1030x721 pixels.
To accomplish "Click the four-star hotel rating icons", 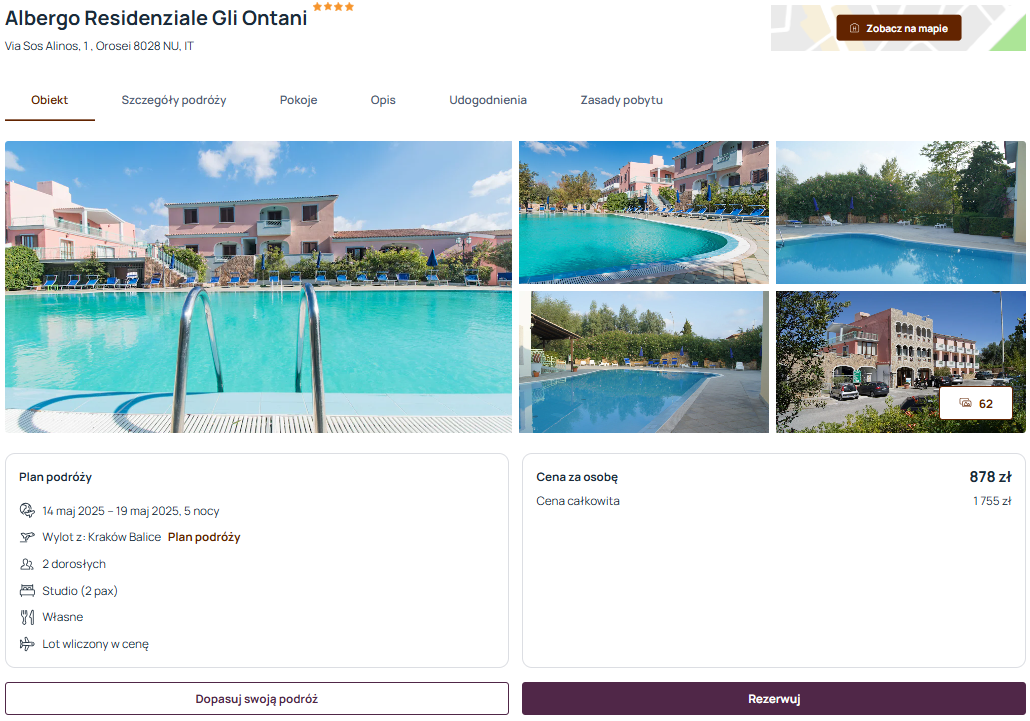I will click(333, 7).
